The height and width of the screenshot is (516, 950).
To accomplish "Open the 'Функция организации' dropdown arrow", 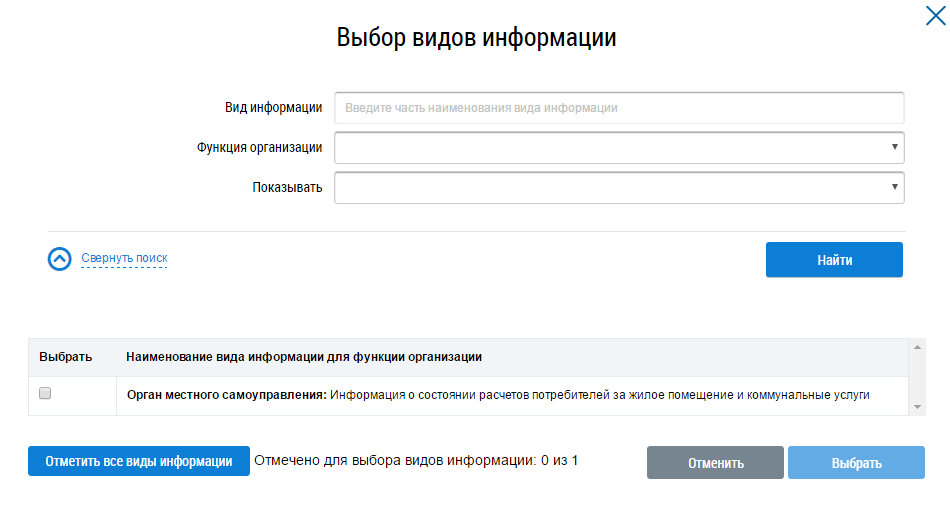I will pos(894,147).
